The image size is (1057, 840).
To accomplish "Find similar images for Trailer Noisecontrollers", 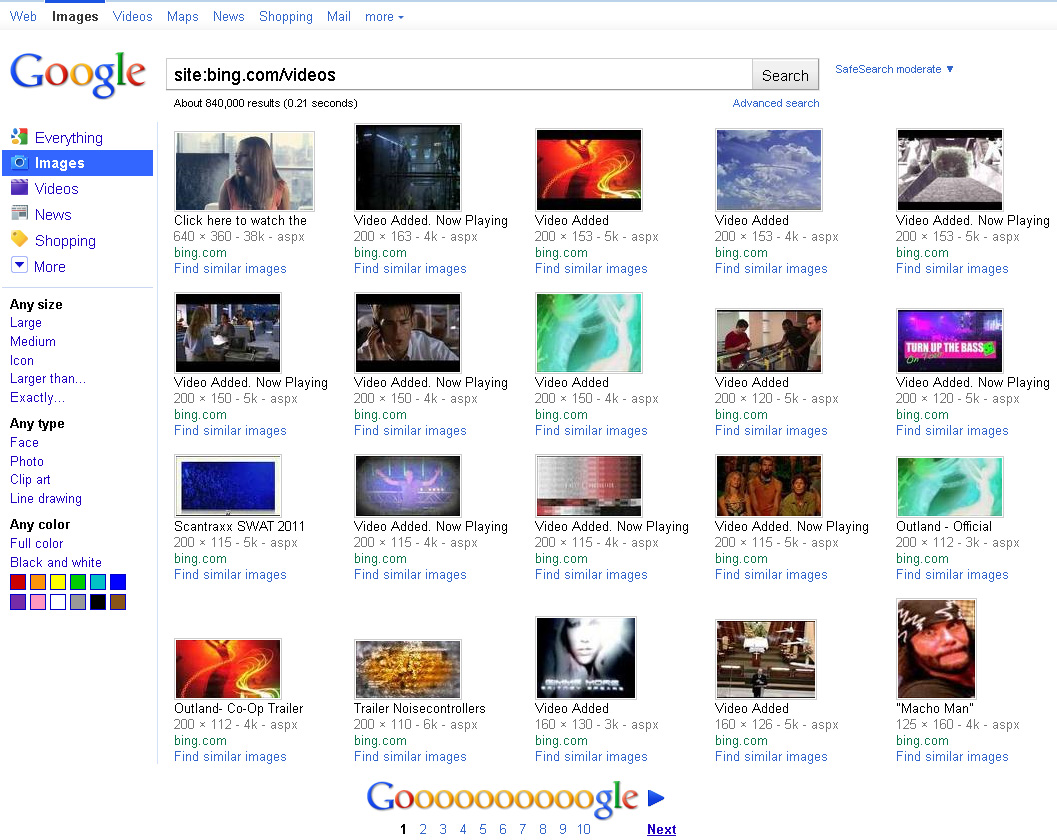I will (410, 757).
